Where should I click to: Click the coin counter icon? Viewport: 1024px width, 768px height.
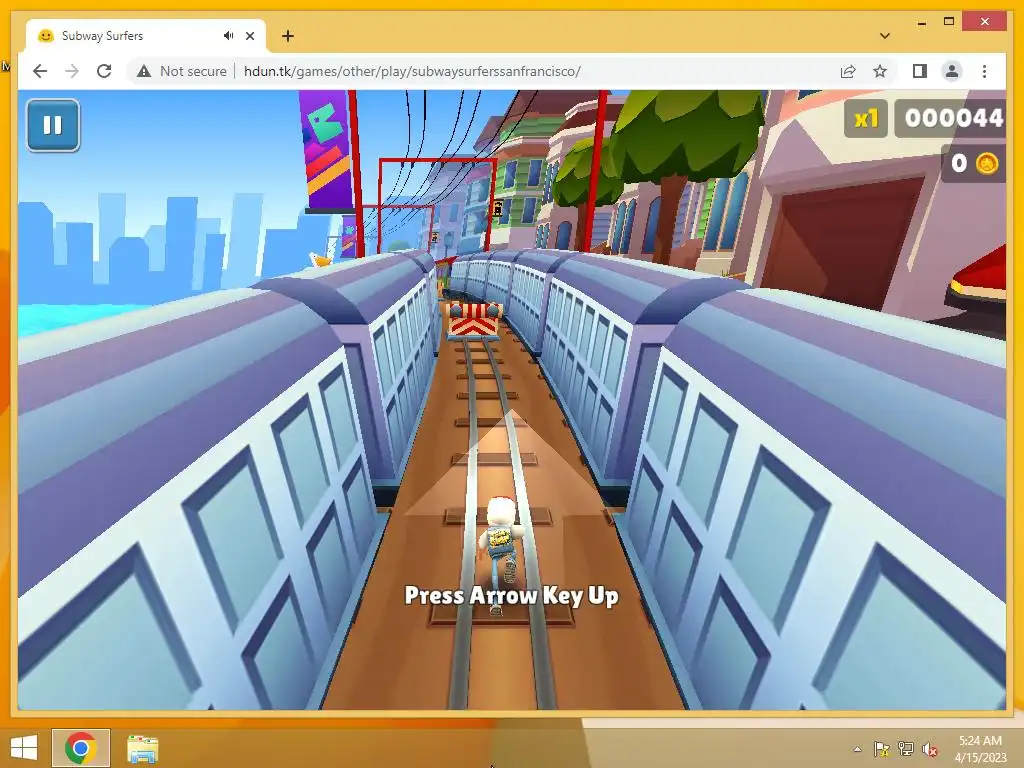pos(987,163)
